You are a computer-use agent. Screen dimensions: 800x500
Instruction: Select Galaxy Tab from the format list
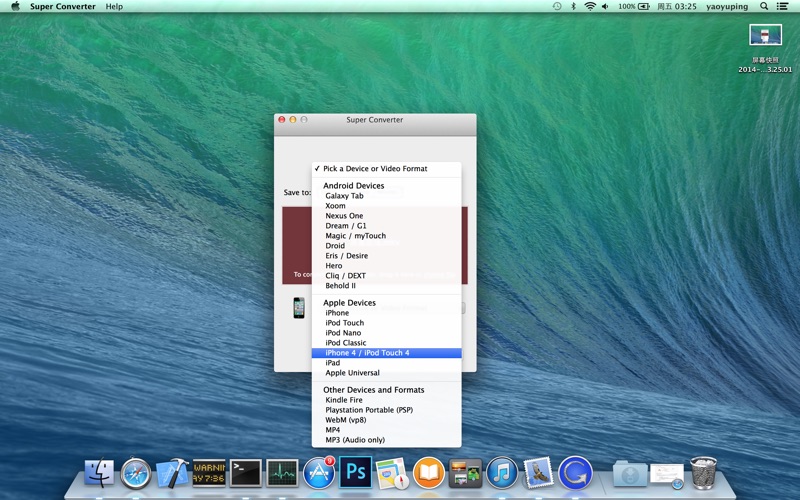[x=386, y=196]
